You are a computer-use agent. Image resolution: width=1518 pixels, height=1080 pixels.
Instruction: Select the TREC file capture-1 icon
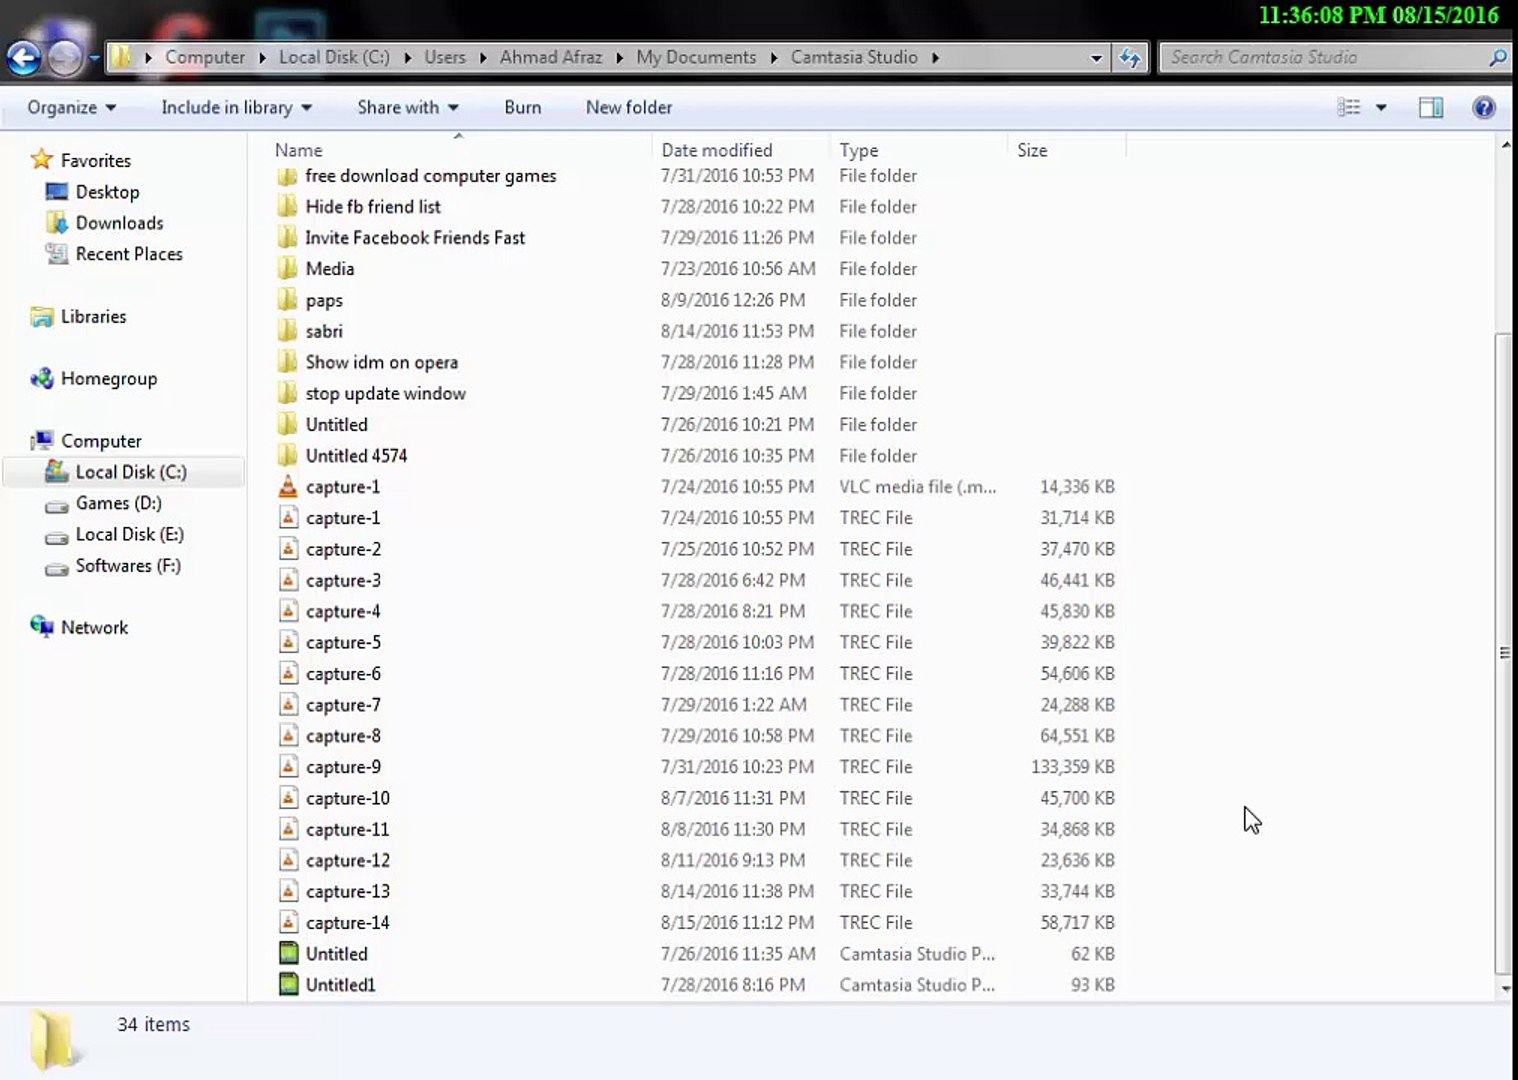[288, 518]
